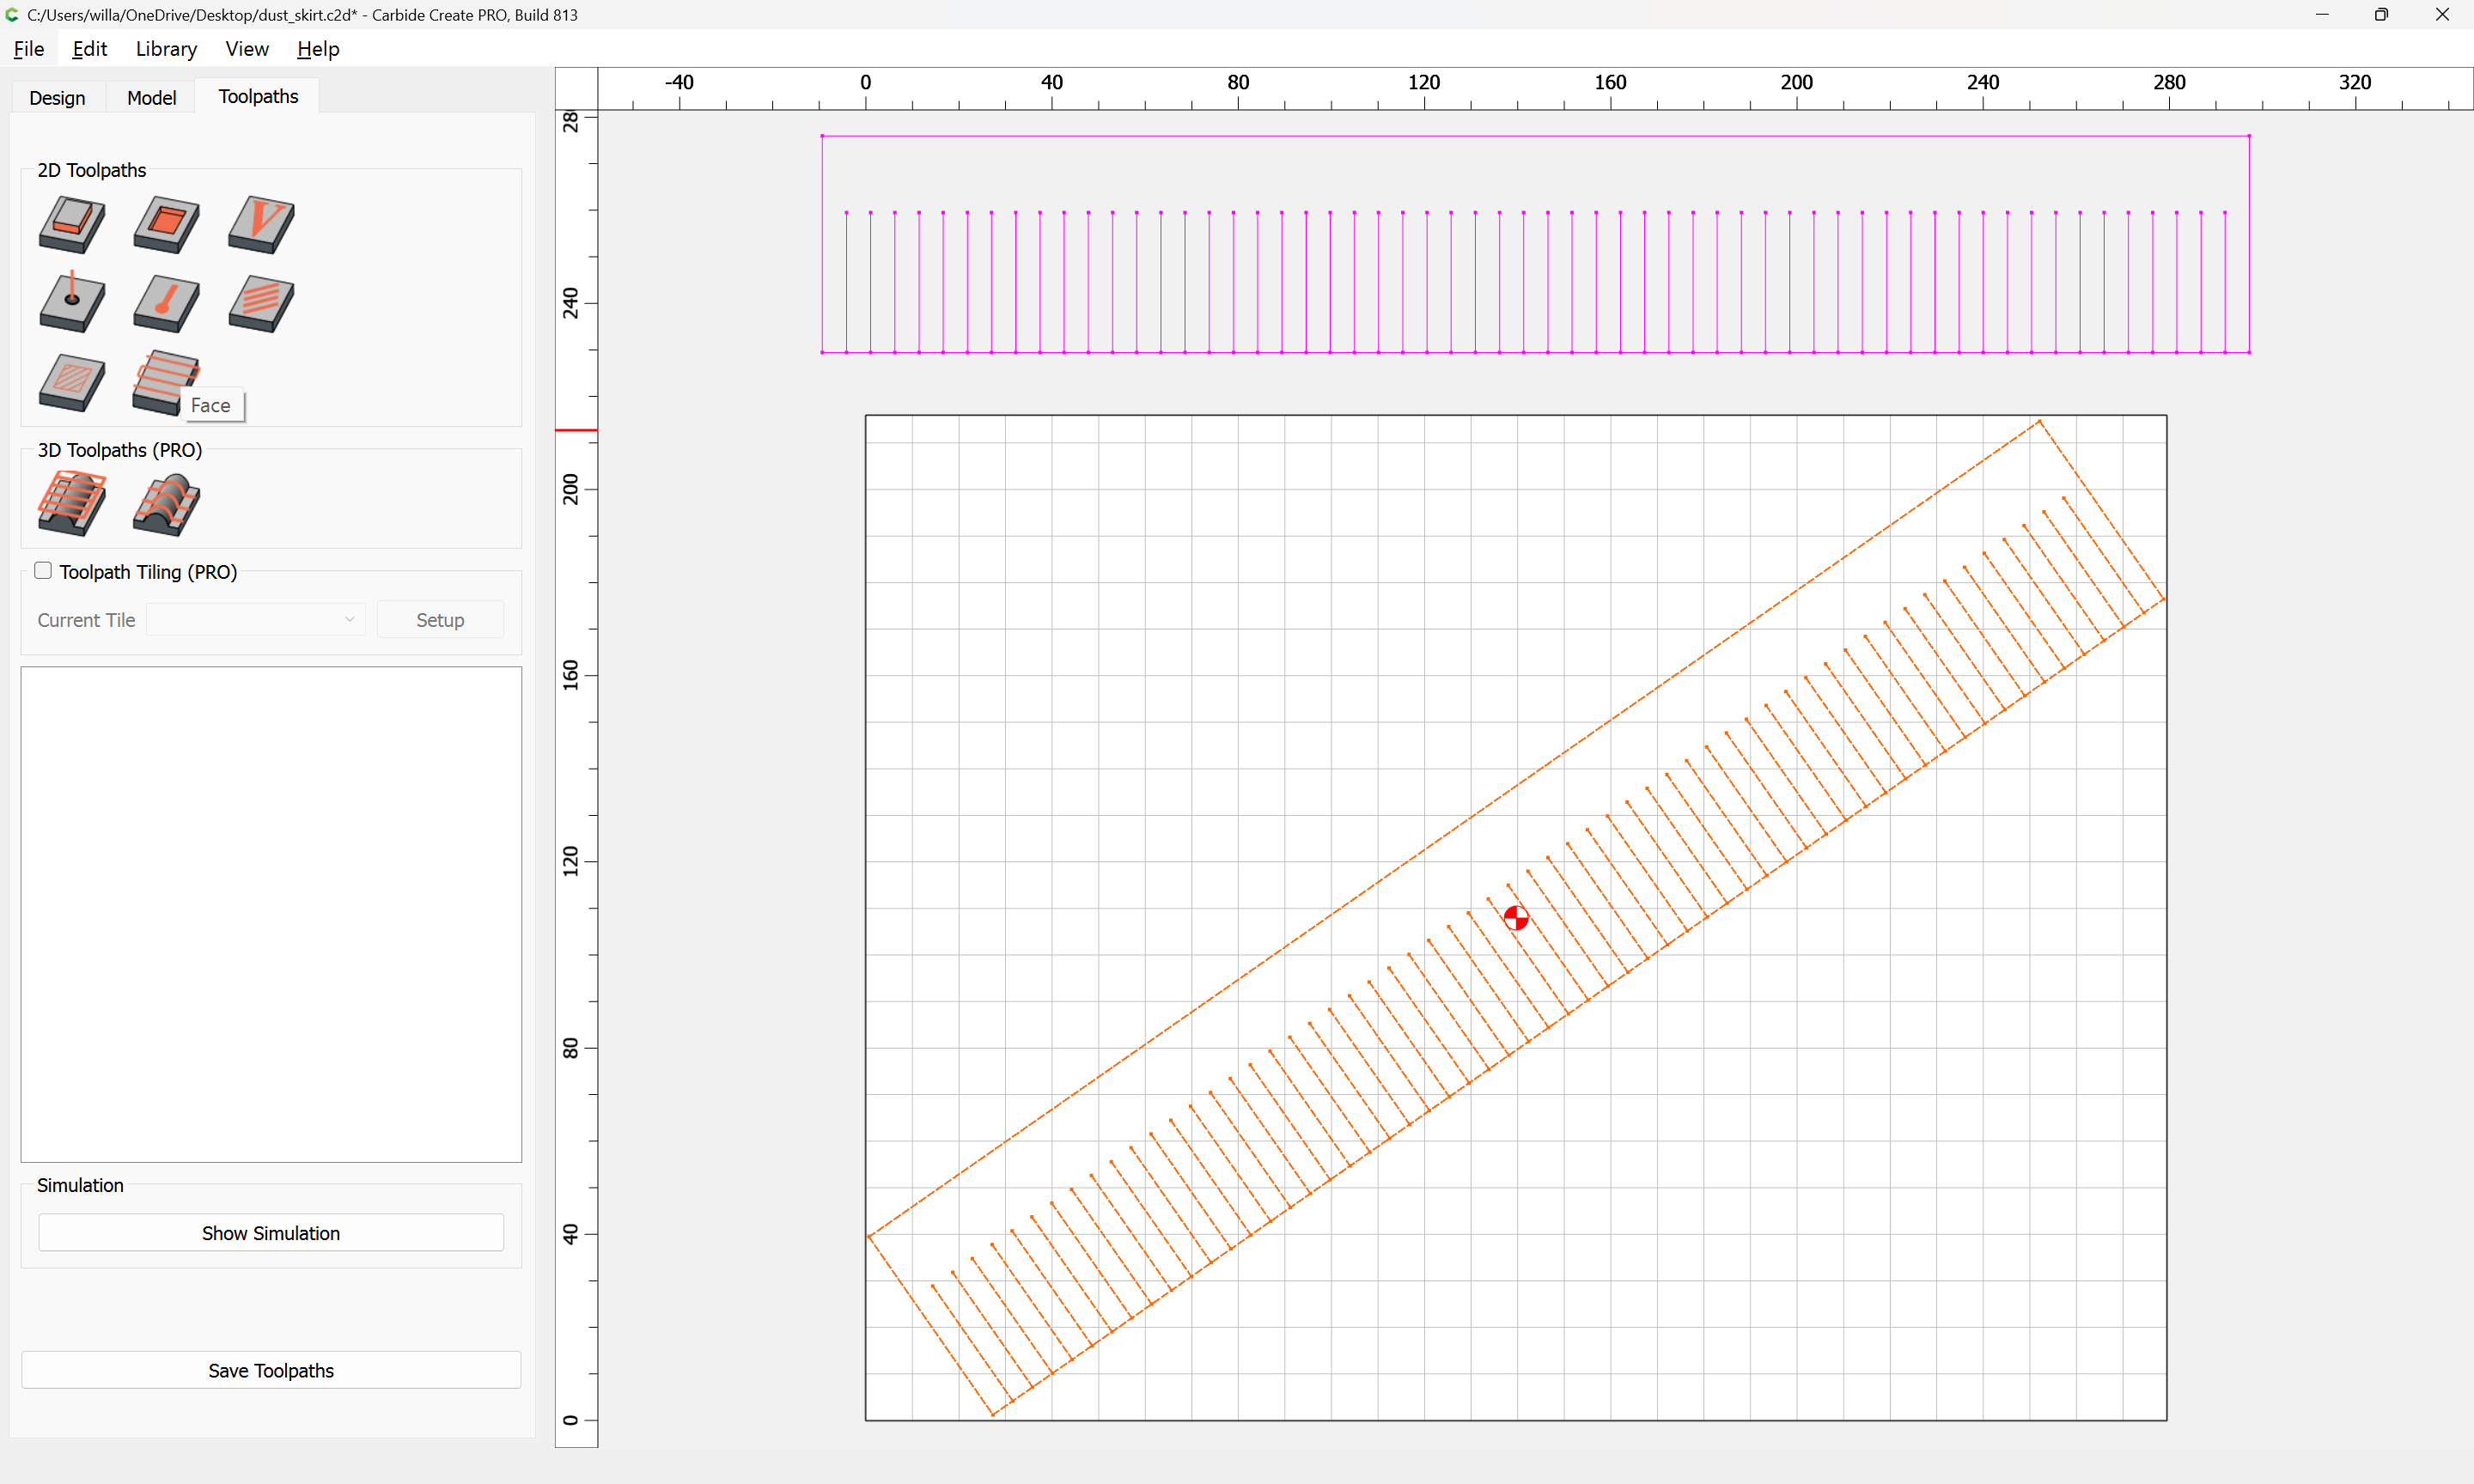Select the 3D Finish toolpath icon

(x=166, y=504)
